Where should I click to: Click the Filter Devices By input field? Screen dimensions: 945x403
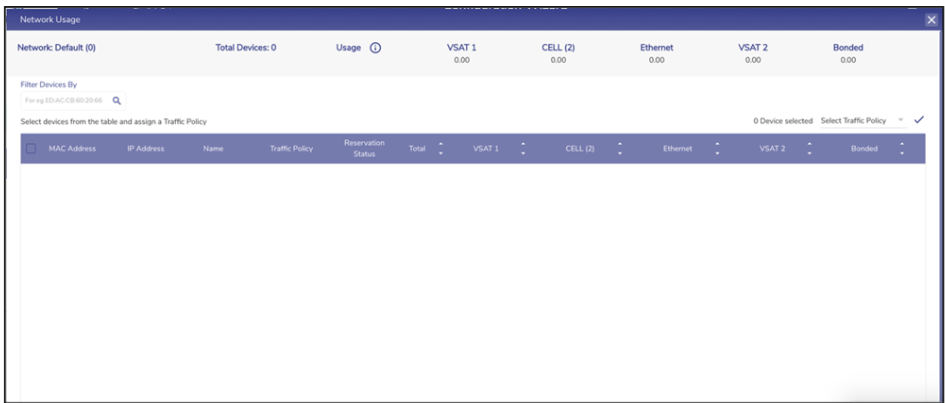pos(65,100)
